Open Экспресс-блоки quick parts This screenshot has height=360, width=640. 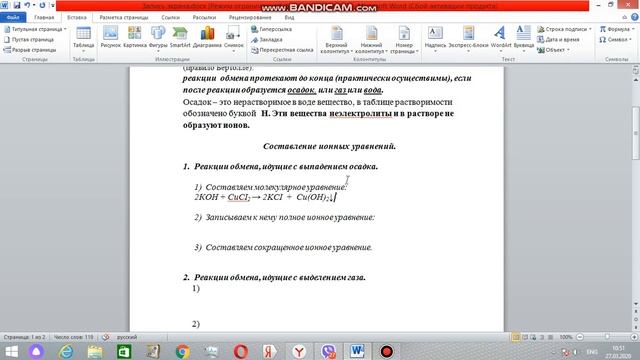point(468,39)
